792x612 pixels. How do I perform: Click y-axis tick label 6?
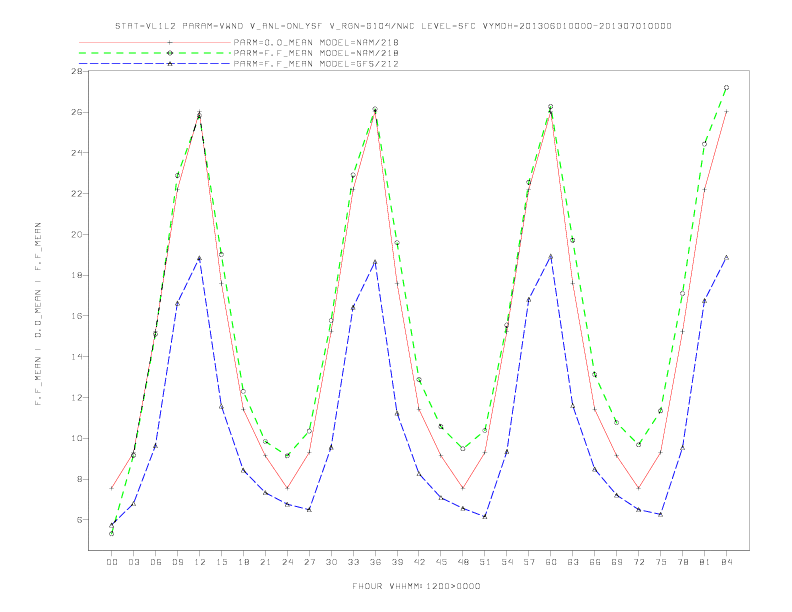pos(79,520)
